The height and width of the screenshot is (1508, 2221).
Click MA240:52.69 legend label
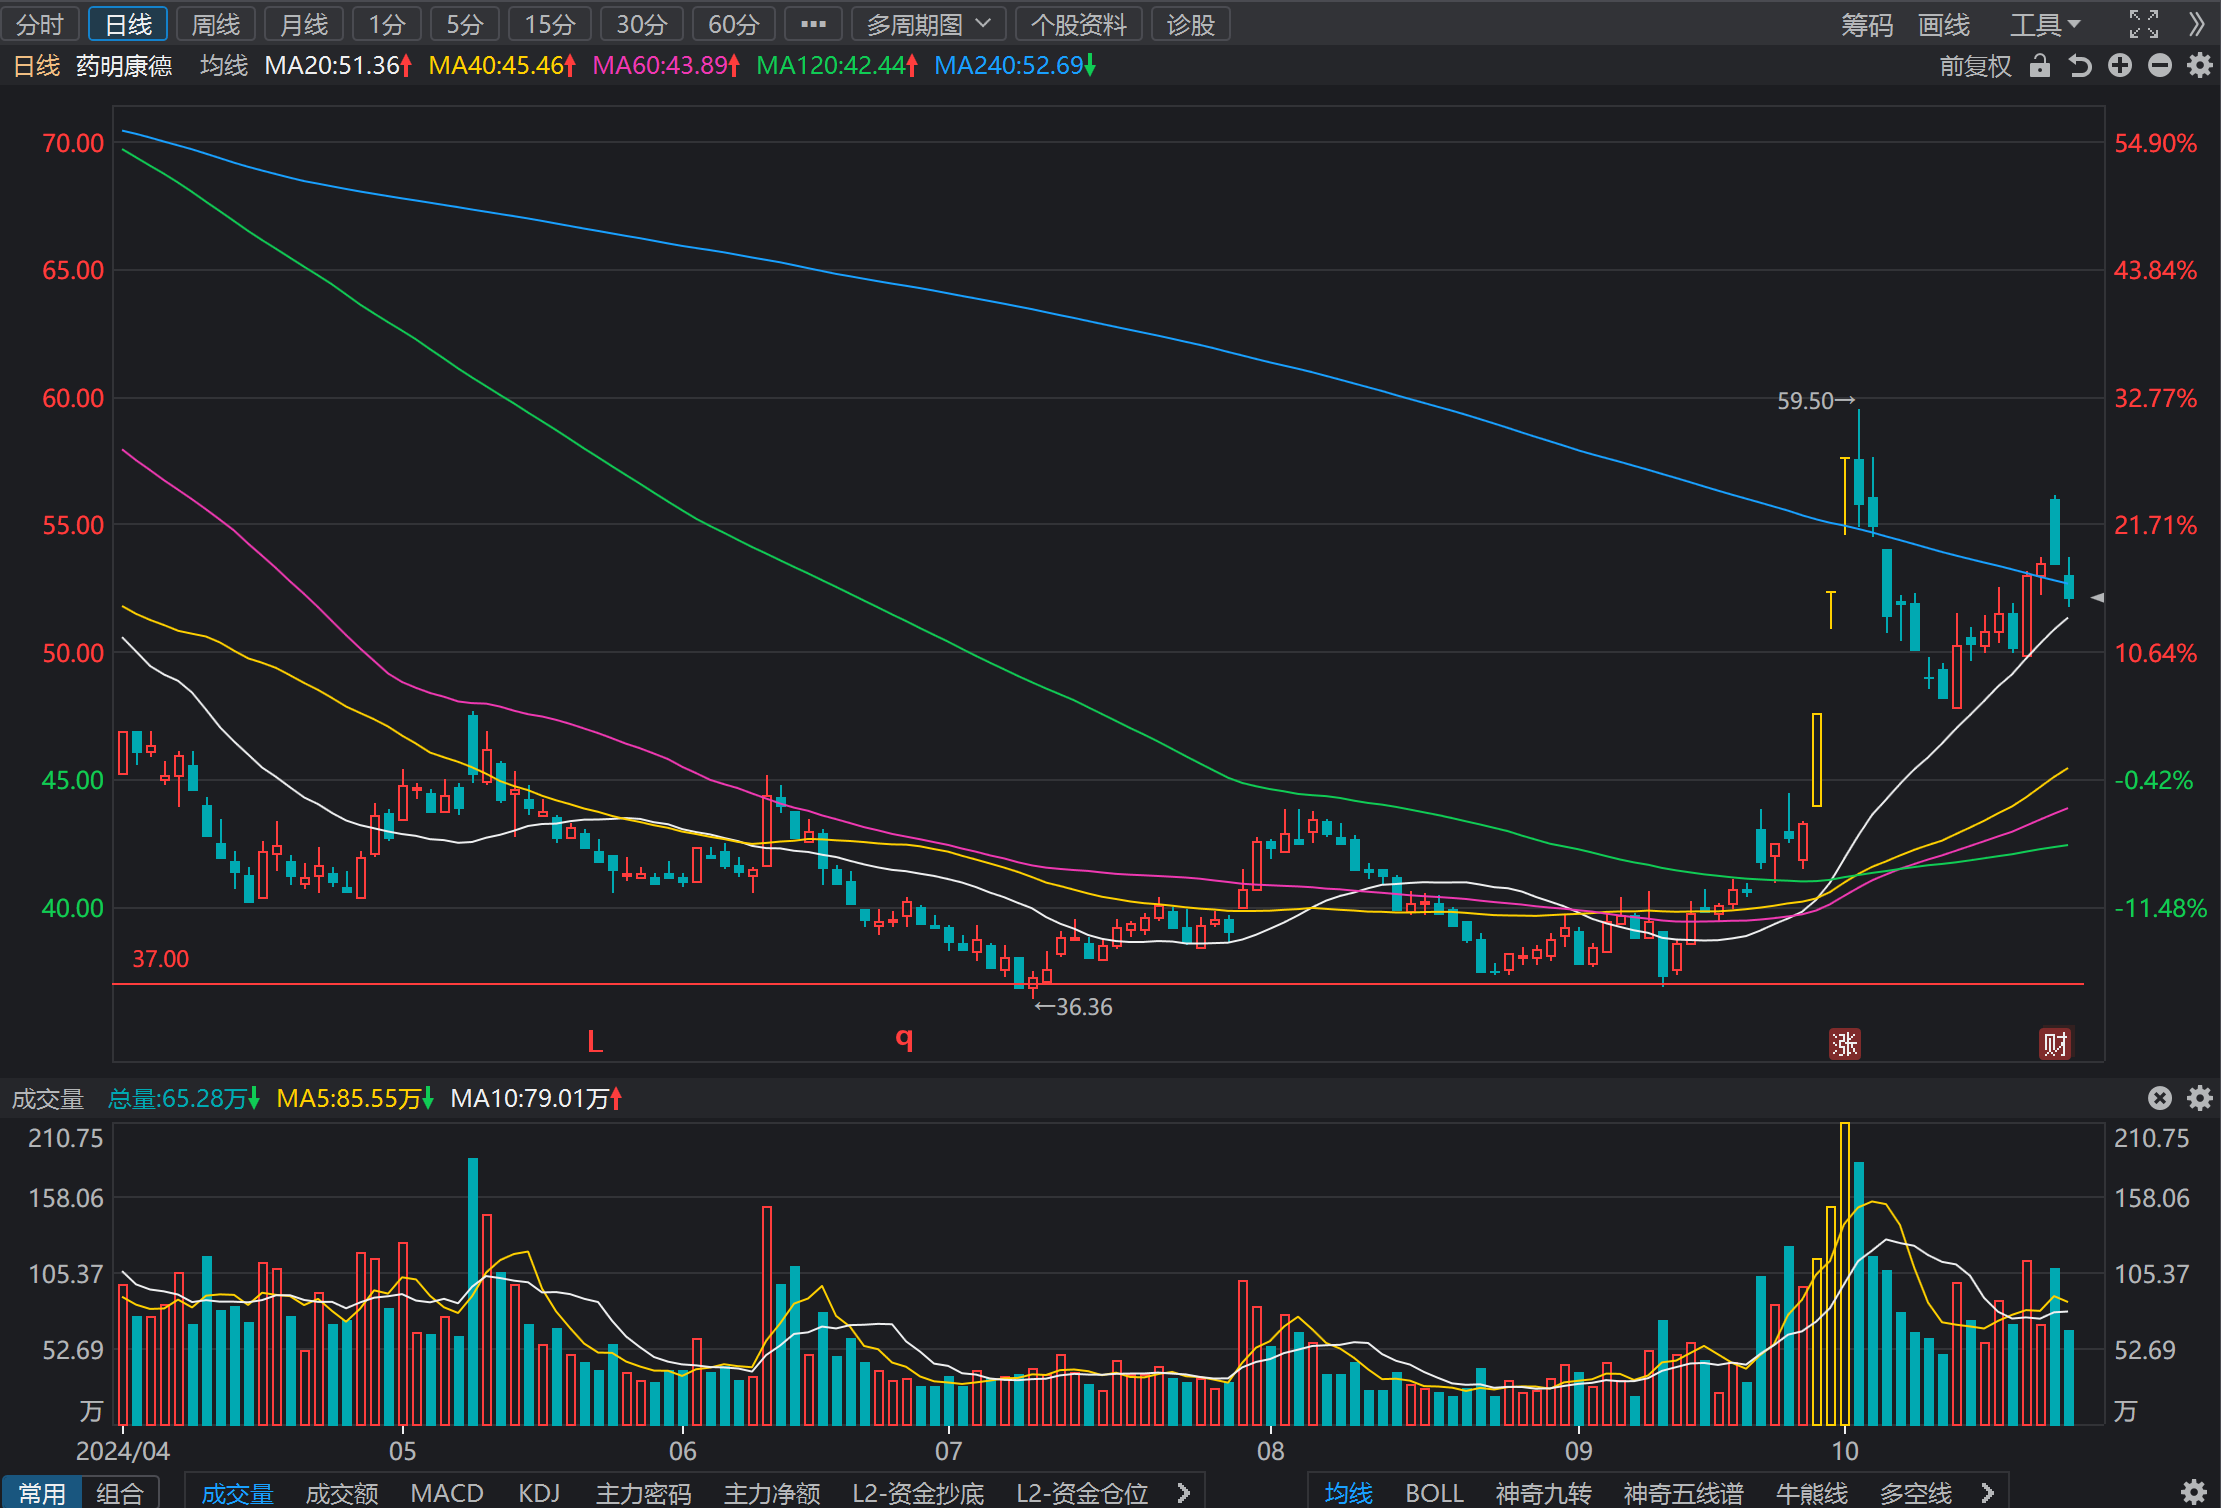tap(1015, 66)
